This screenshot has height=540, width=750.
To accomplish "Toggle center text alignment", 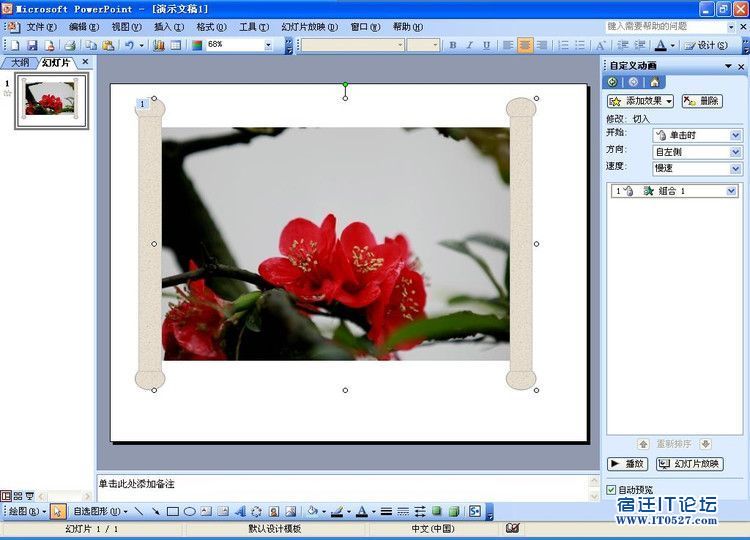I will point(525,45).
